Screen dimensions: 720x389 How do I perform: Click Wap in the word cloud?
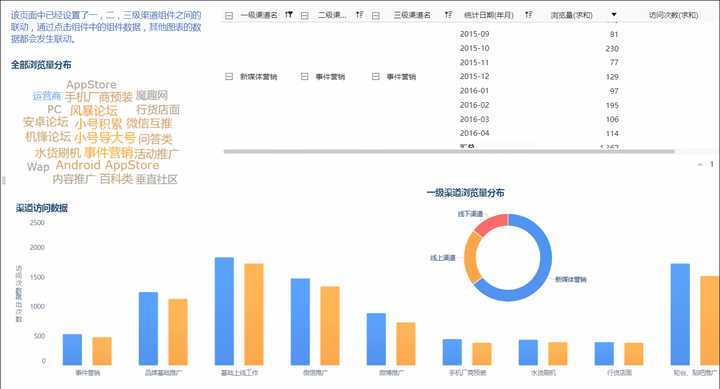coord(38,167)
